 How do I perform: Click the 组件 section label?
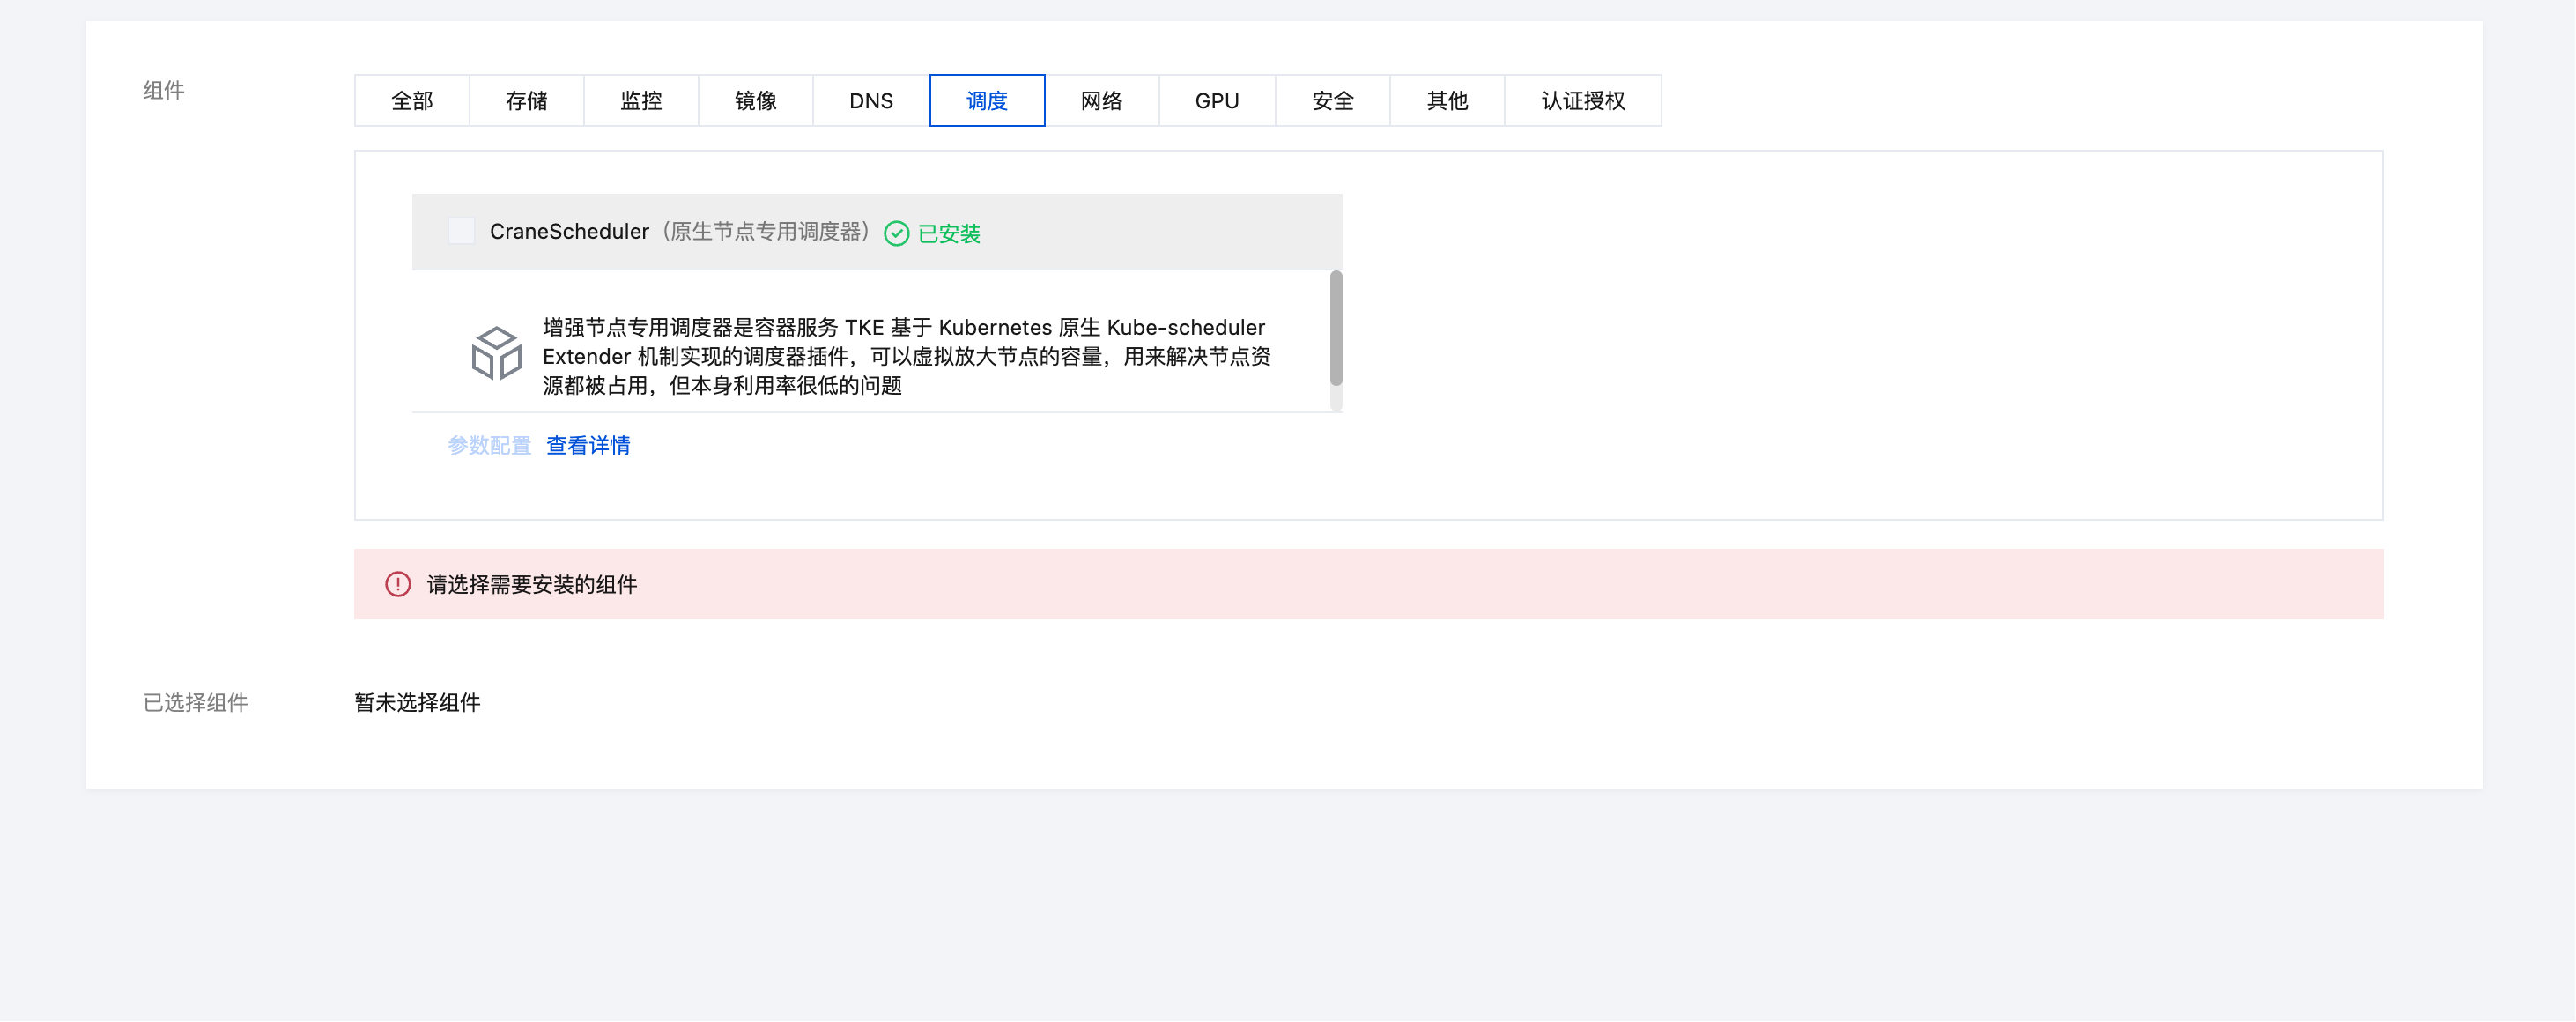click(164, 91)
